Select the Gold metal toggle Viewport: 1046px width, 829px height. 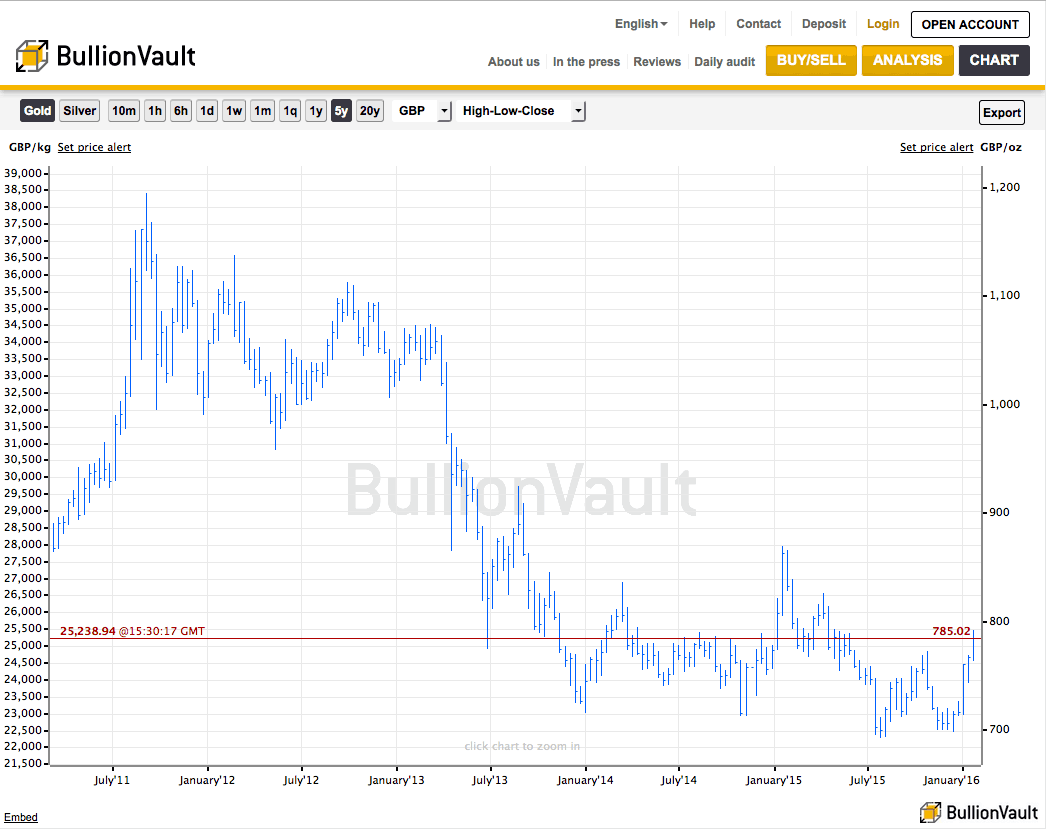click(37, 111)
